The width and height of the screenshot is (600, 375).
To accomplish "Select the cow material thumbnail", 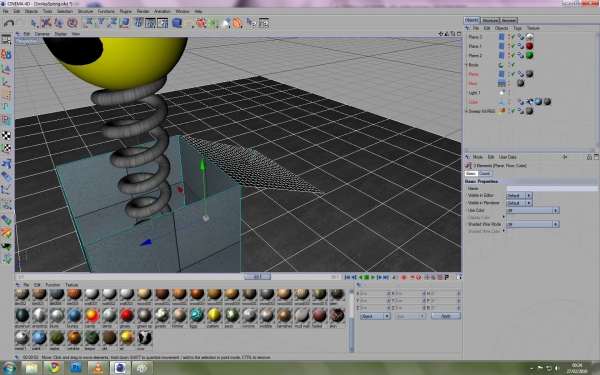I will [x=145, y=338].
